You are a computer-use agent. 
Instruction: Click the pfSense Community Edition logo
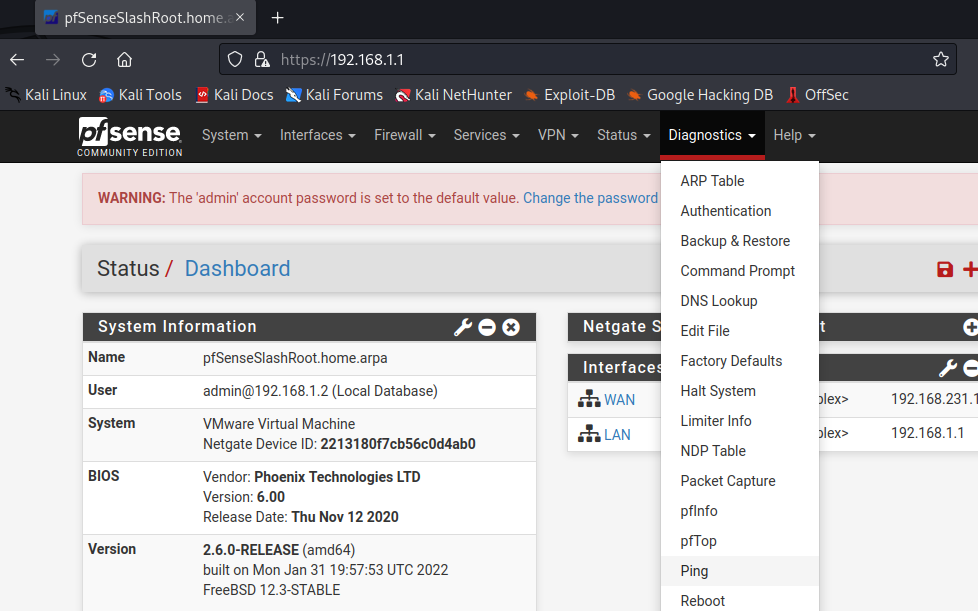click(130, 136)
